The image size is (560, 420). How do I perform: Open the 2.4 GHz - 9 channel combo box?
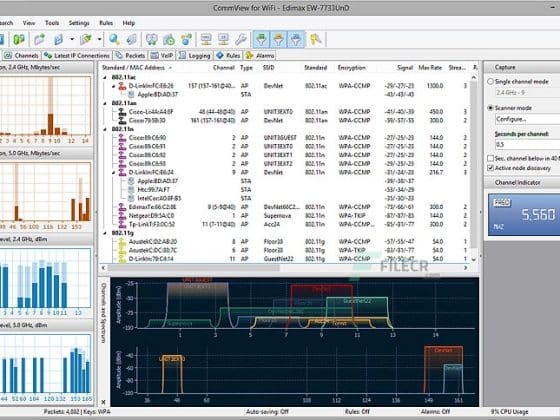click(528, 92)
